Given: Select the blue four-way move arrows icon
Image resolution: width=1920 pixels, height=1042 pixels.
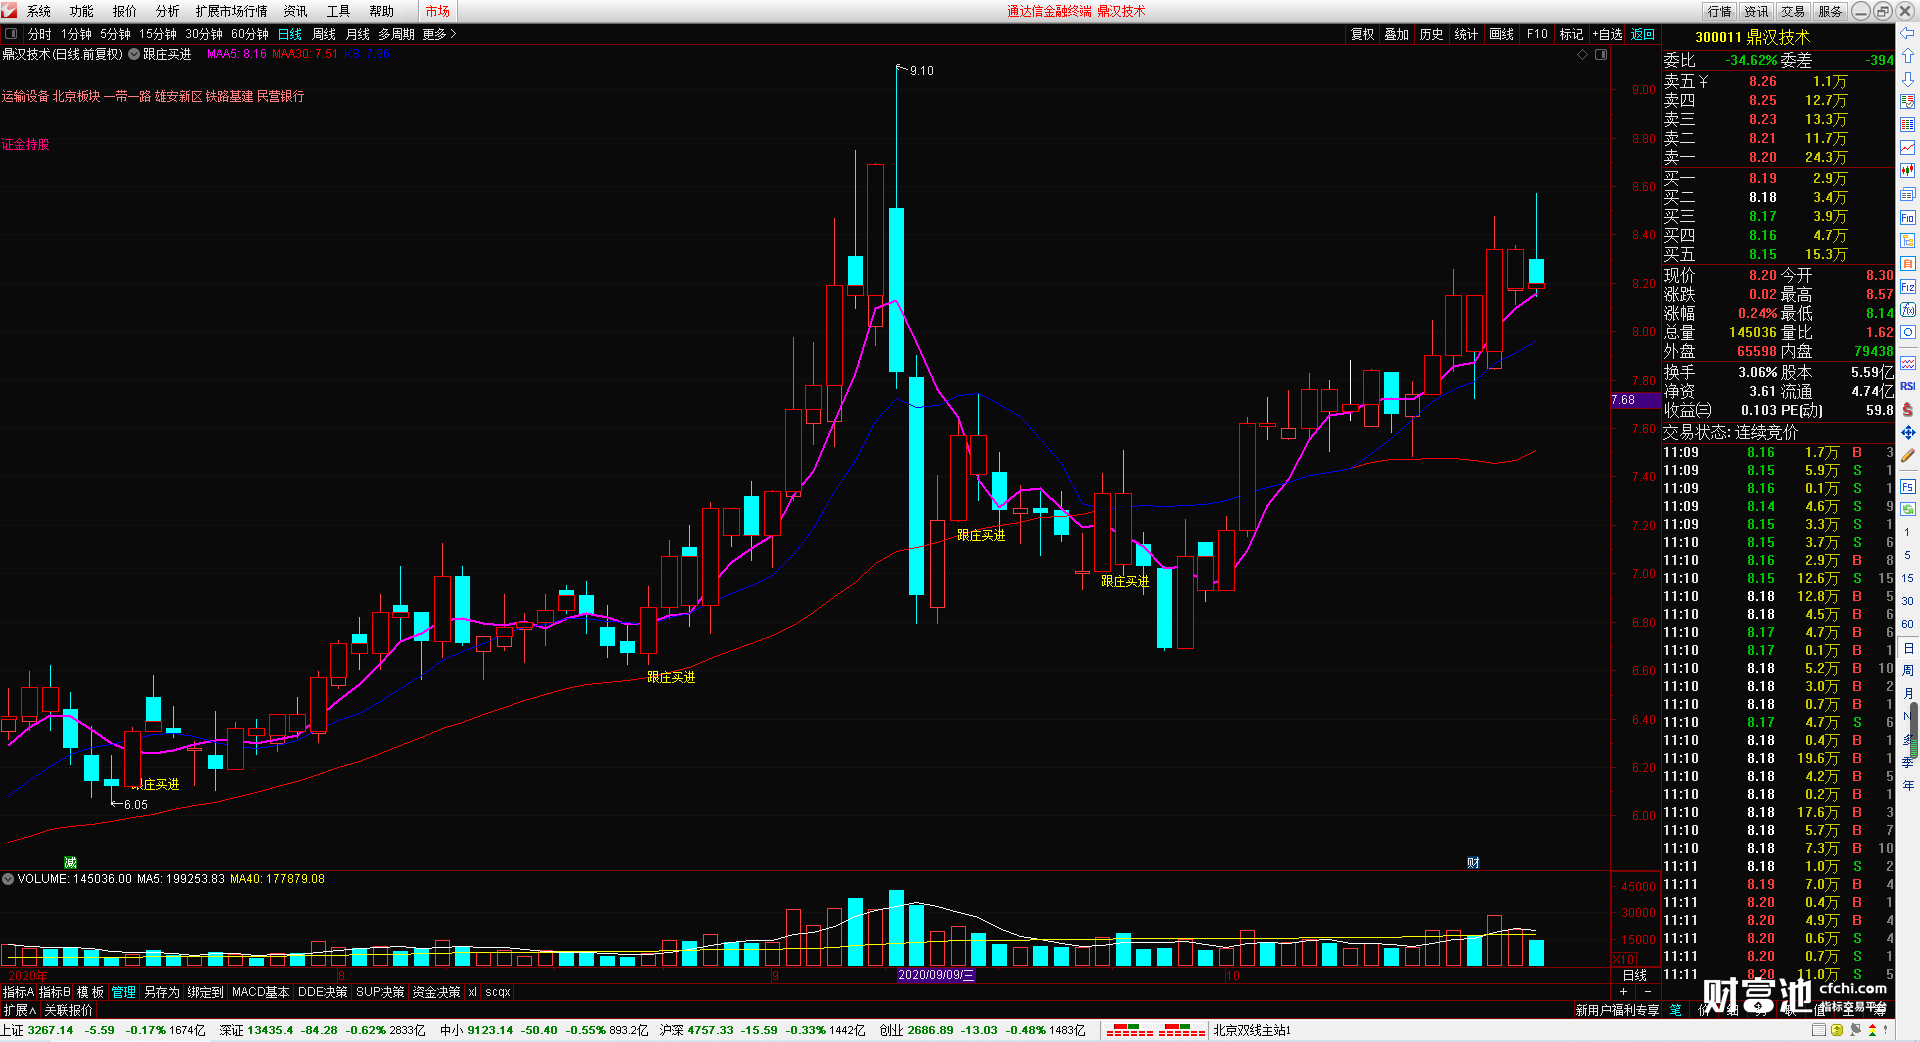Looking at the screenshot, I should coord(1907,432).
